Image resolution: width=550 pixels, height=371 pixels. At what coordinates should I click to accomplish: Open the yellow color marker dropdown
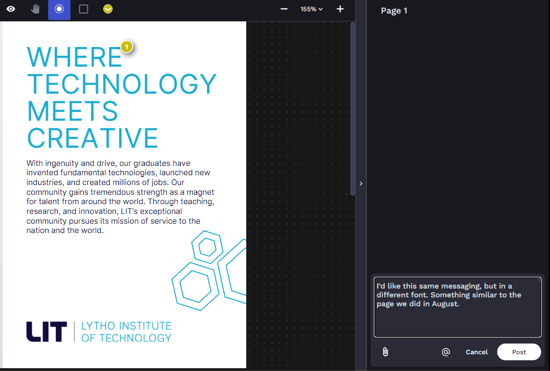coord(108,9)
